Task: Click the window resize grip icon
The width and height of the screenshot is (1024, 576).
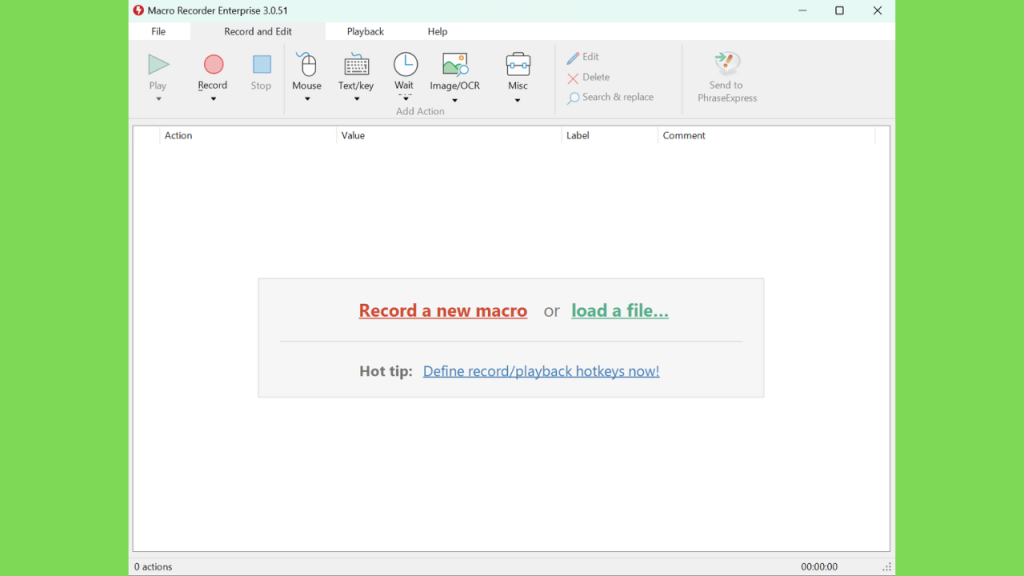Action: (886, 568)
